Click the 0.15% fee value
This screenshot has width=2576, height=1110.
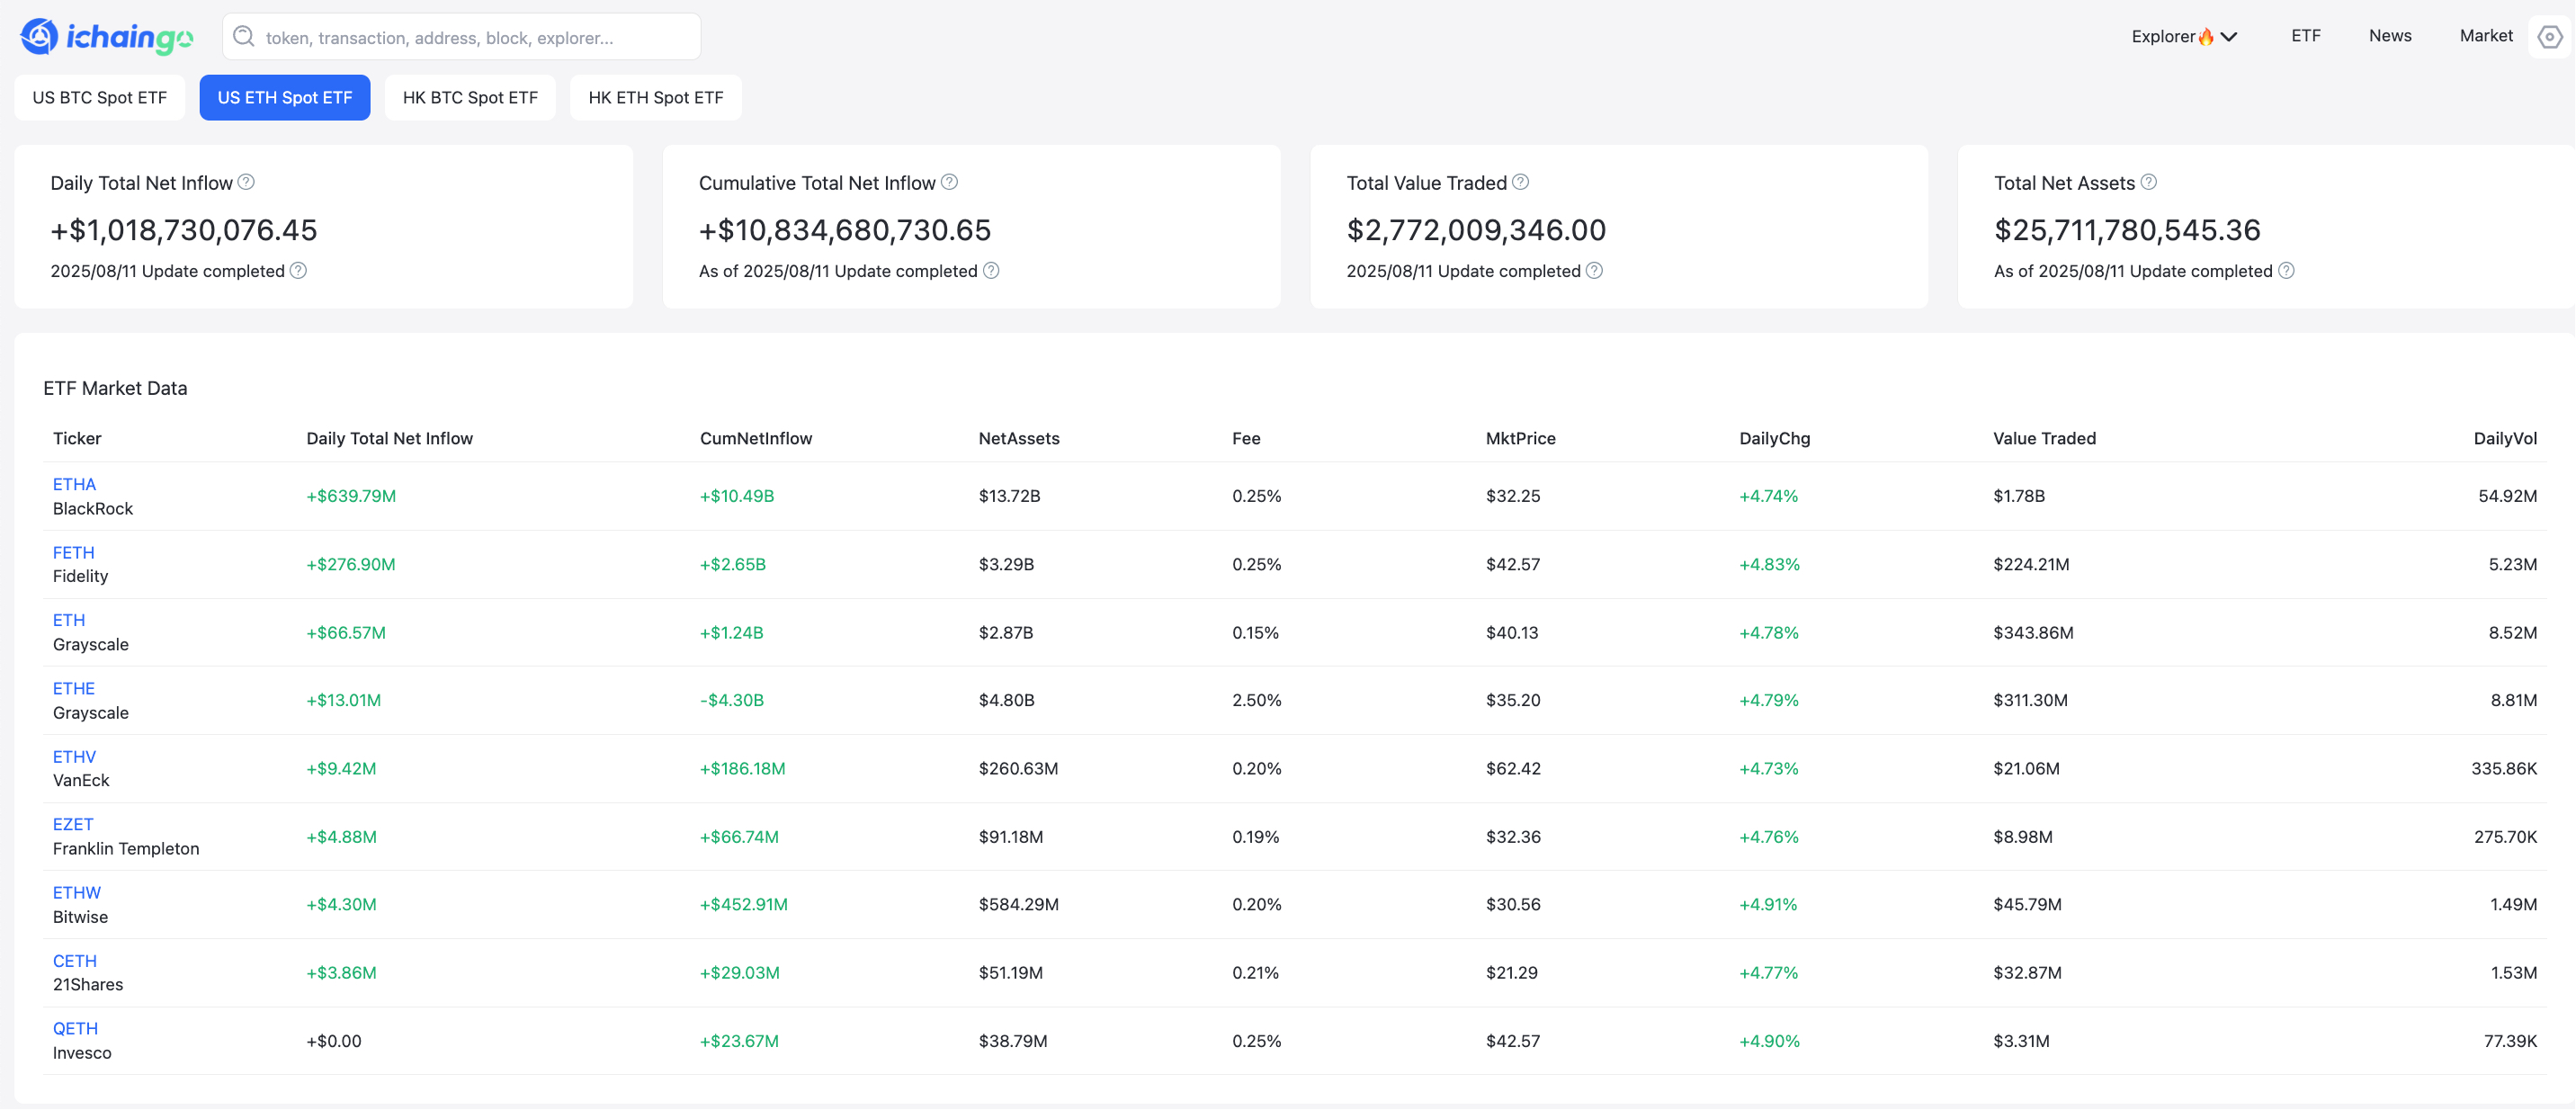click(x=1256, y=633)
